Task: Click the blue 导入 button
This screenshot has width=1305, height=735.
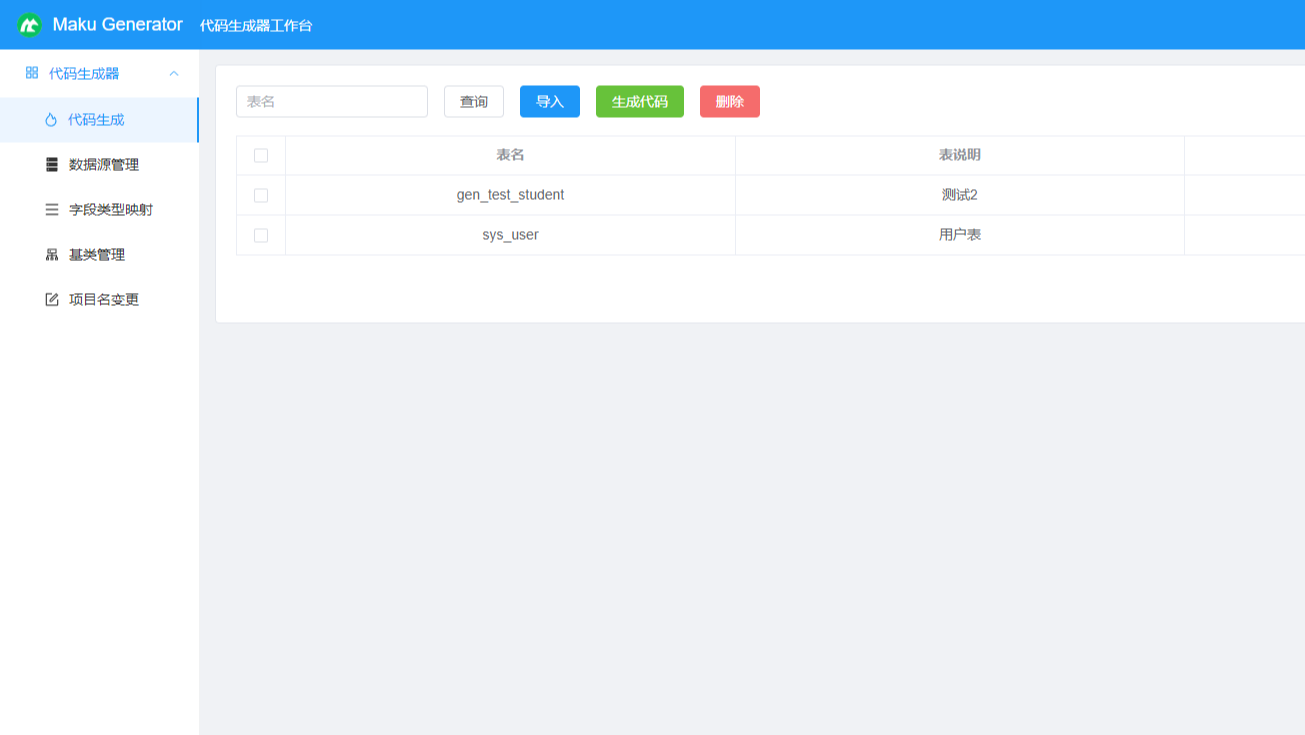Action: point(550,102)
